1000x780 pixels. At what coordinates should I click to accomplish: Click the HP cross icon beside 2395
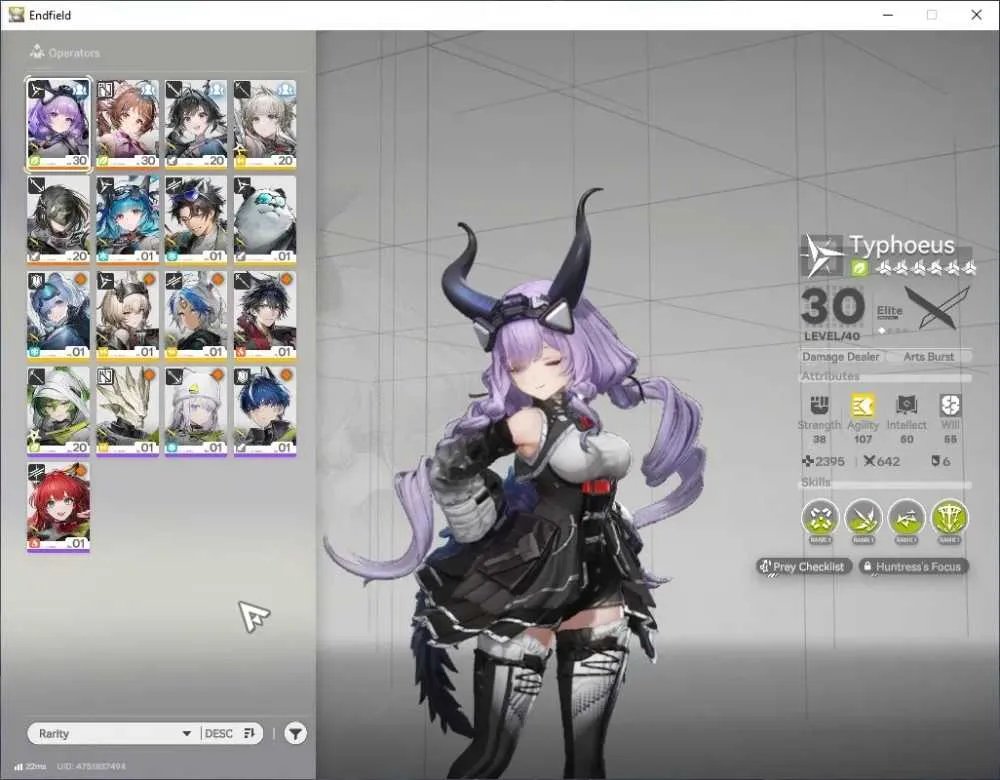[807, 461]
